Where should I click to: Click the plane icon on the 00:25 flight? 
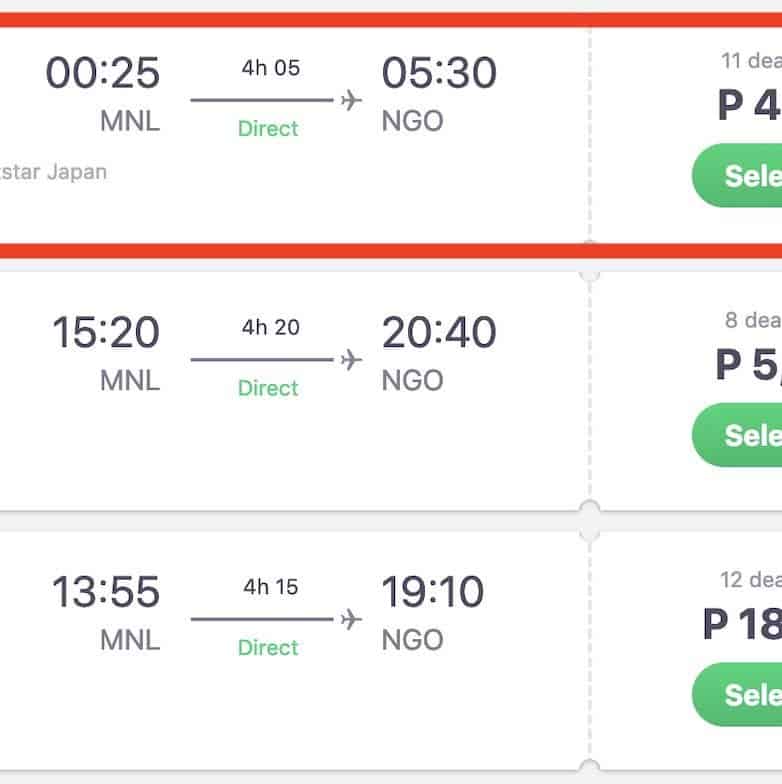(351, 100)
